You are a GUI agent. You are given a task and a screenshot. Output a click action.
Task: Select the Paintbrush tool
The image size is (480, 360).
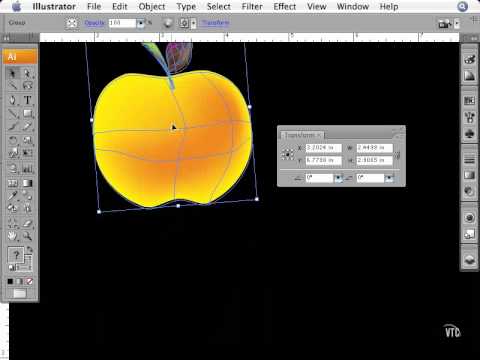[13, 126]
